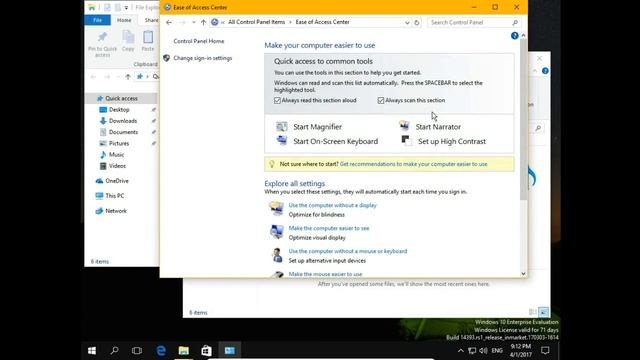This screenshot has width=640, height=360.
Task: Switch to the Share tab in File Explorer
Action: pyautogui.click(x=151, y=20)
